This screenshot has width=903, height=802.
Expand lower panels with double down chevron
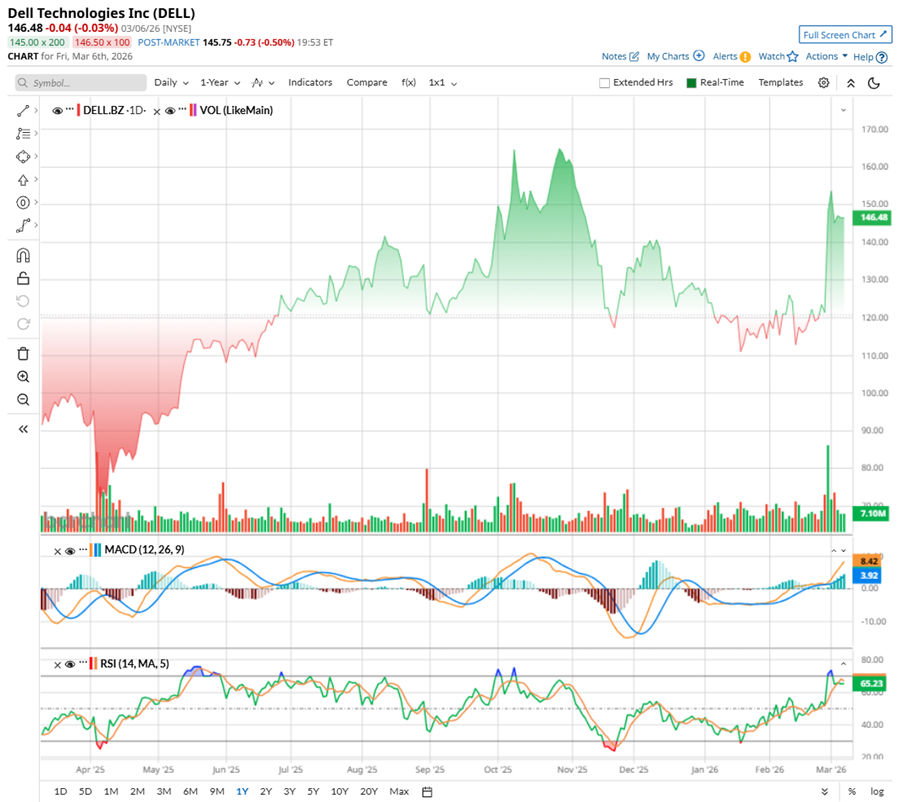point(825,792)
